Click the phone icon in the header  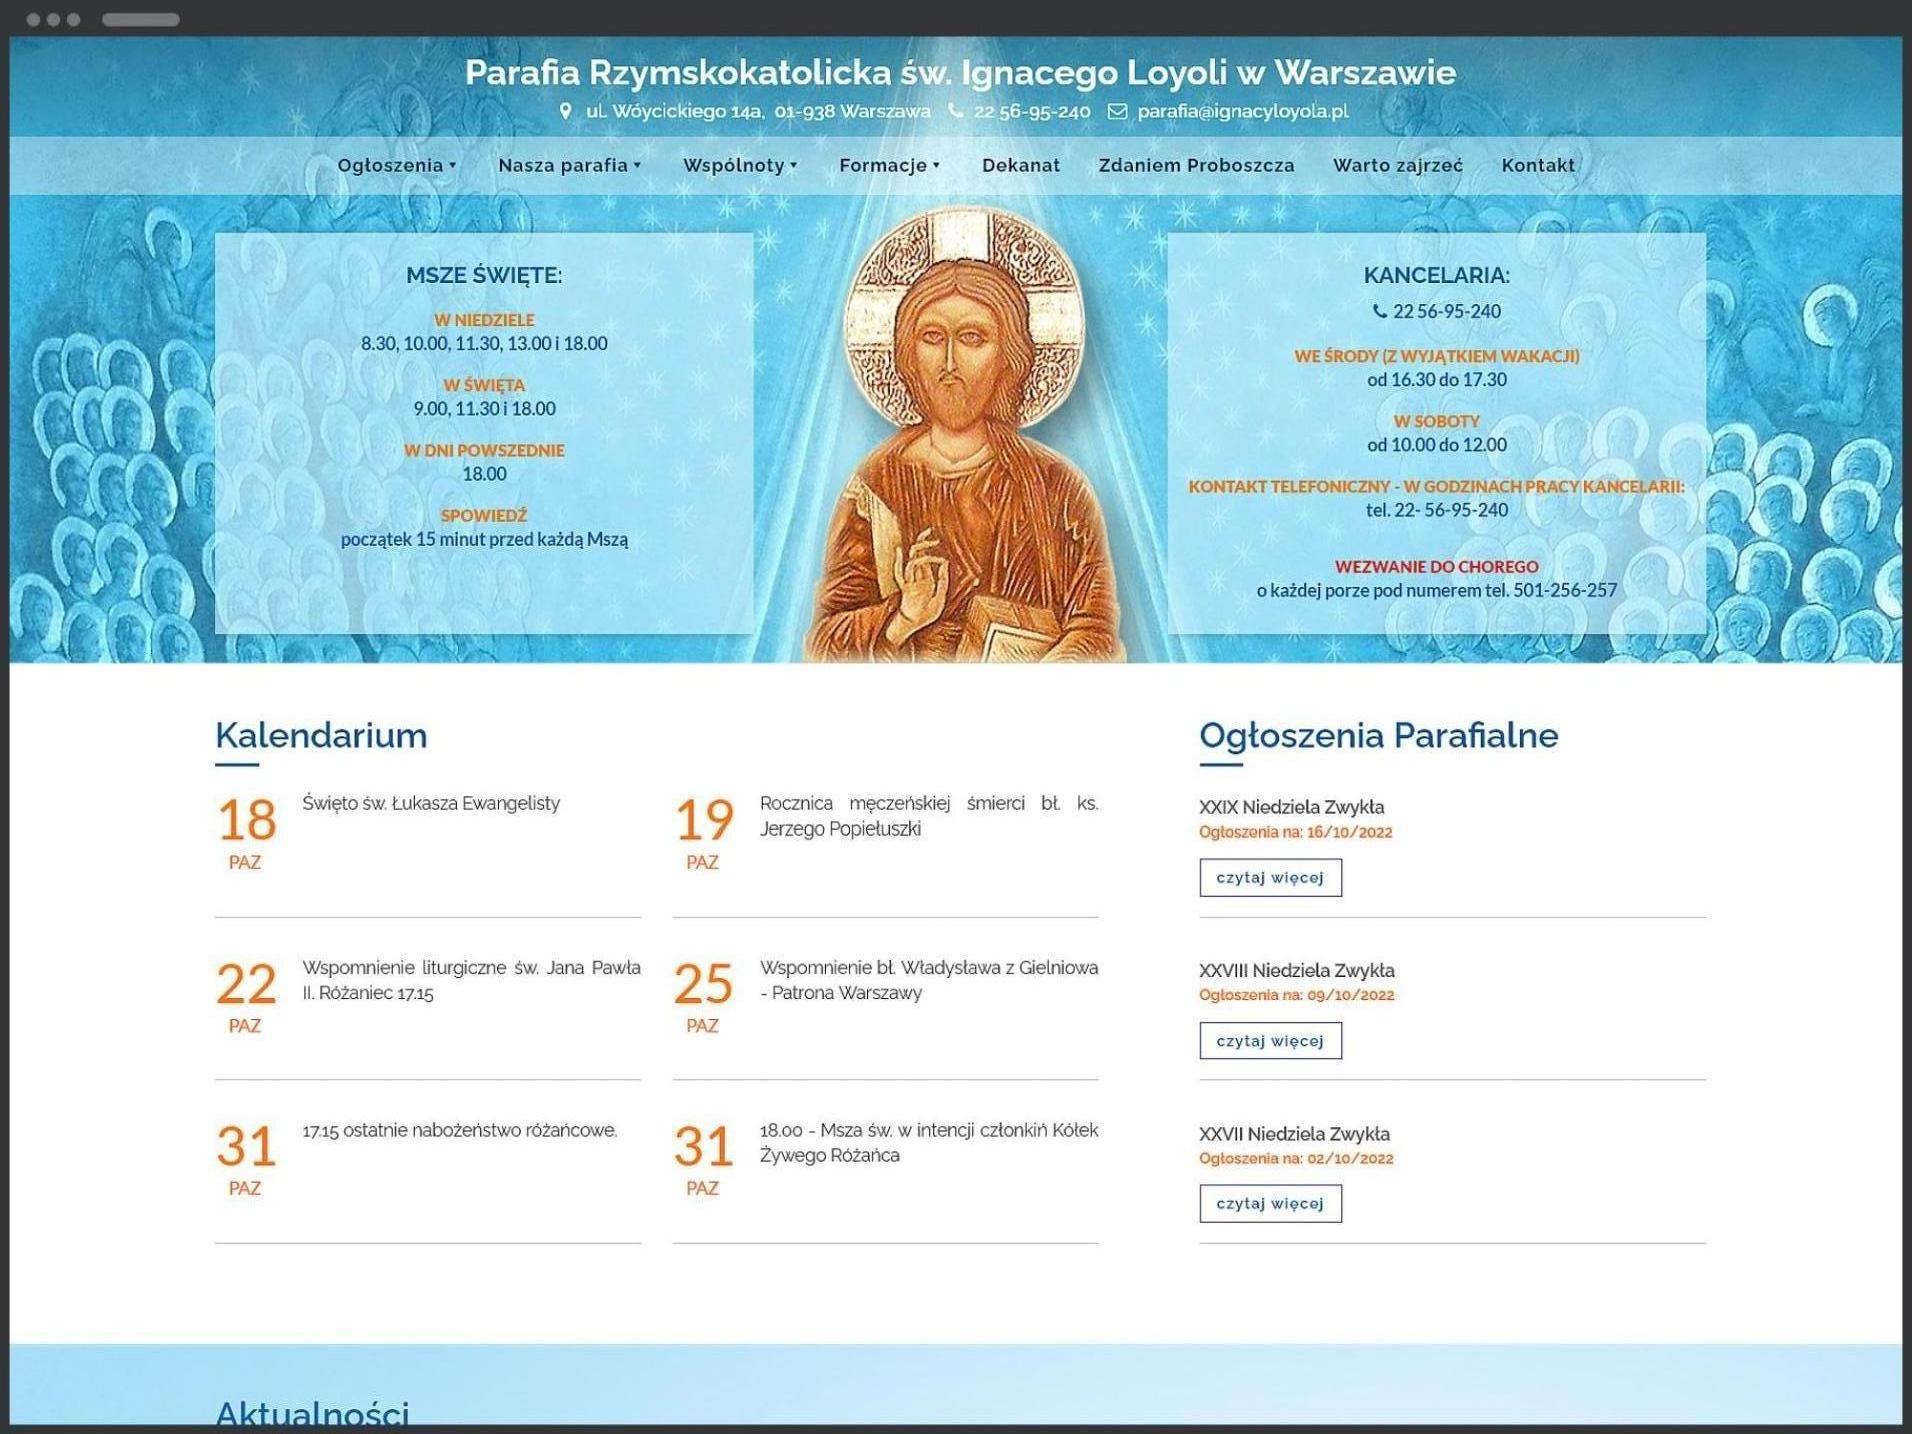pyautogui.click(x=956, y=111)
